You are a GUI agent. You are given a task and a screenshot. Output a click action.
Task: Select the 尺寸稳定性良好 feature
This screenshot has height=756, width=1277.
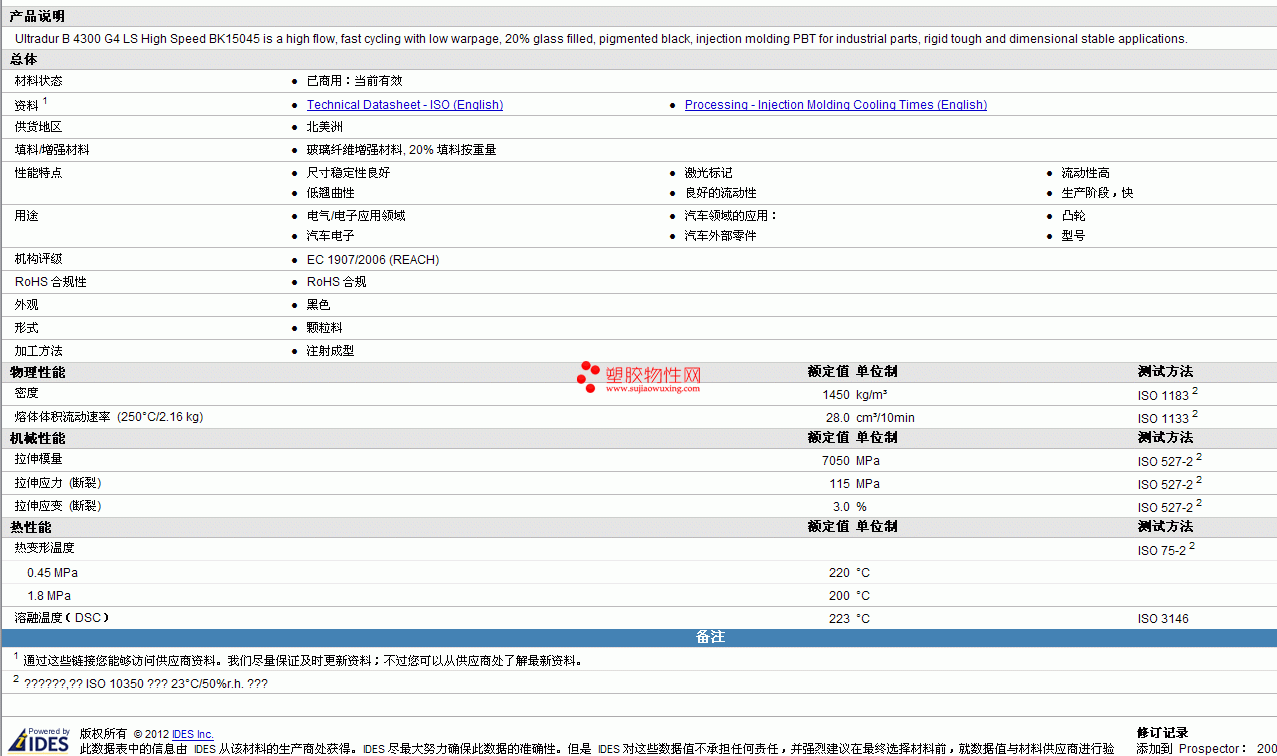(x=348, y=173)
